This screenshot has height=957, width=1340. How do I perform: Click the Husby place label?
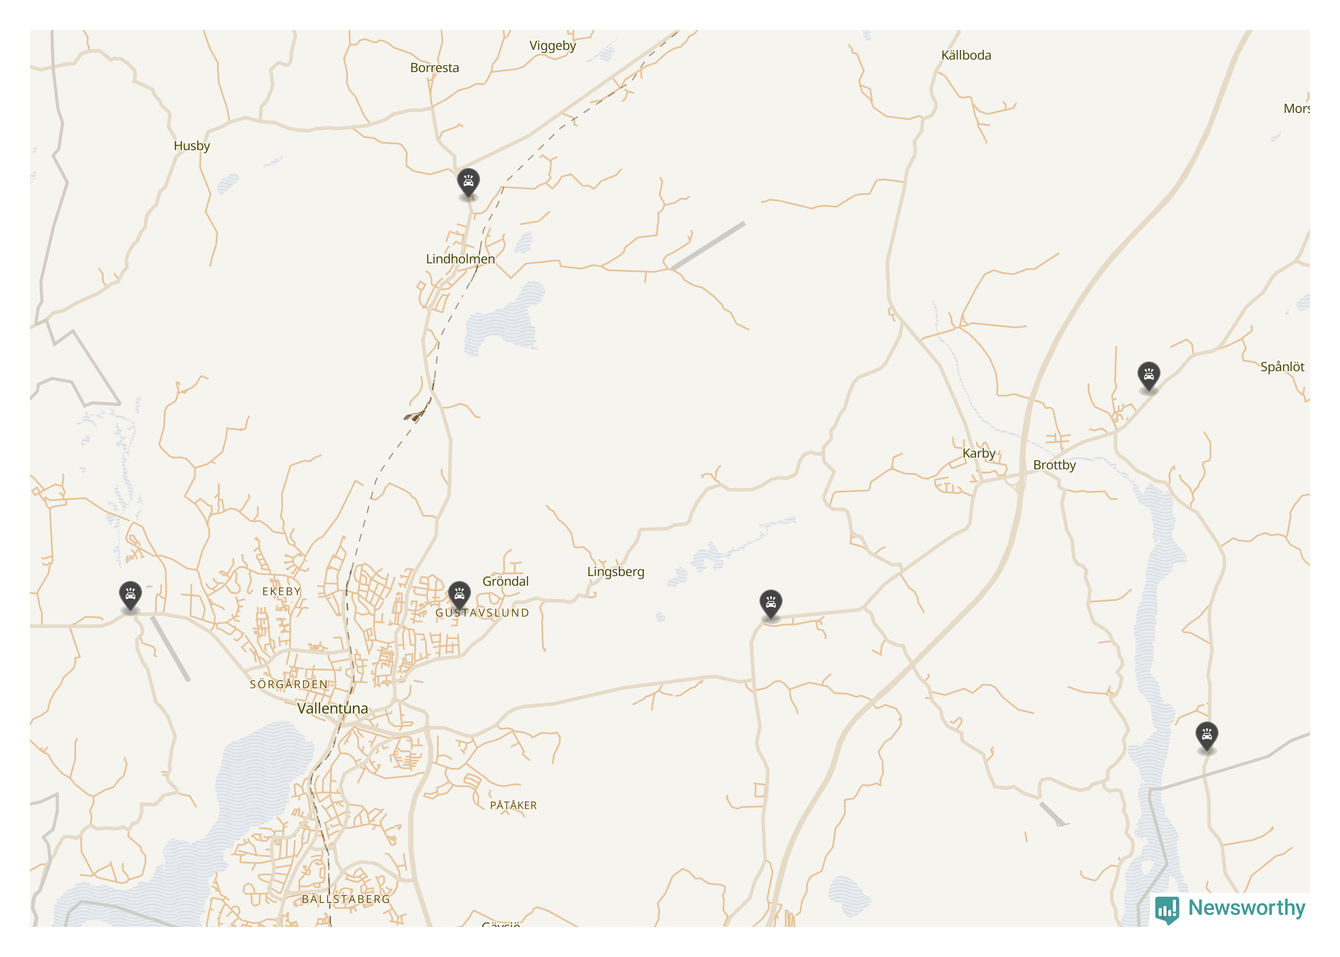pos(192,146)
